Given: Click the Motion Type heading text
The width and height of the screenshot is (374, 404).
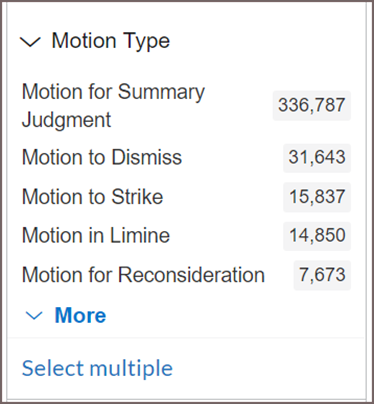Looking at the screenshot, I should tap(111, 41).
